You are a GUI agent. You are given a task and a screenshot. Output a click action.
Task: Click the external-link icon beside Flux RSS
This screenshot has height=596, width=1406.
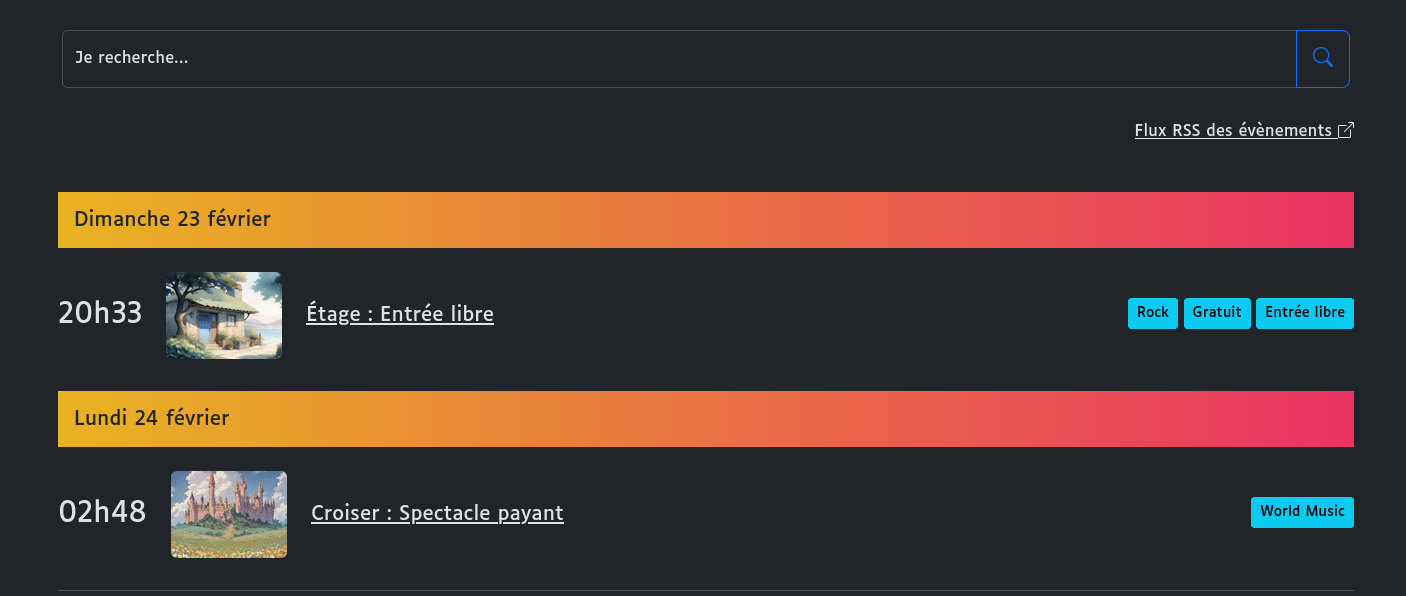click(x=1346, y=130)
